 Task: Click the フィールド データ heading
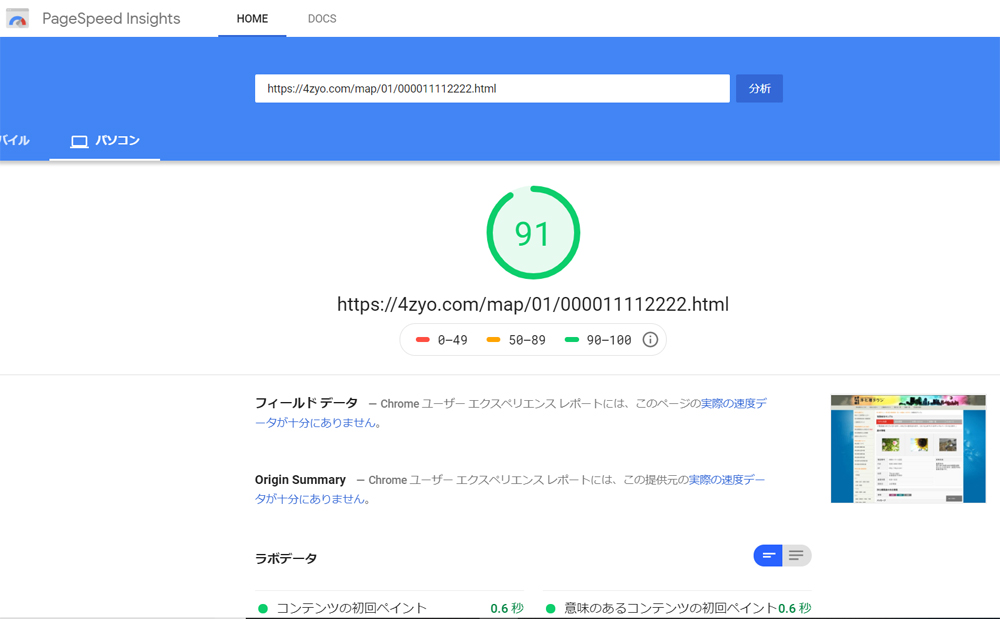(x=306, y=403)
